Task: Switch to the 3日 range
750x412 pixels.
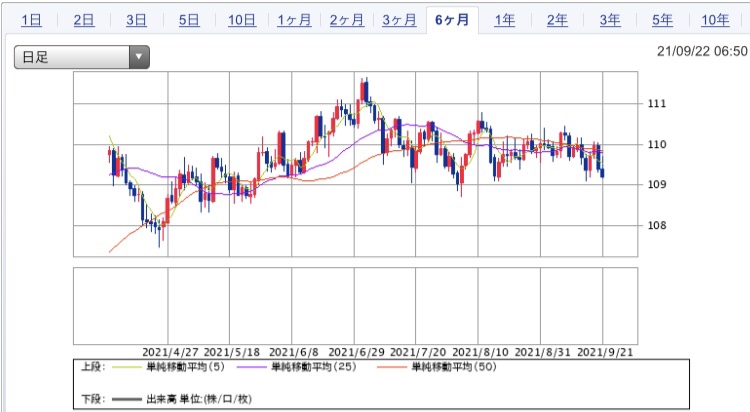Action: point(136,20)
